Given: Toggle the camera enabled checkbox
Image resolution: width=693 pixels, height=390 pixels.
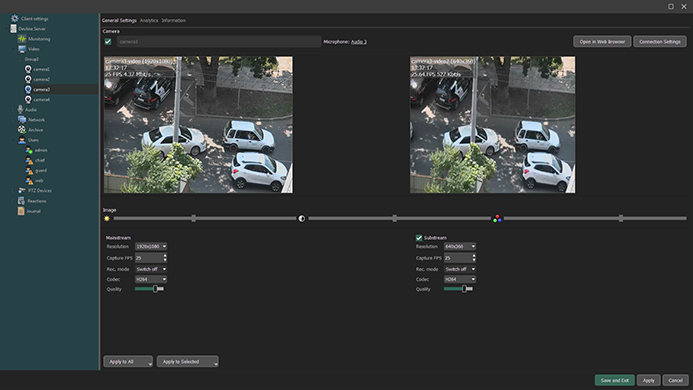Looking at the screenshot, I should click(108, 42).
